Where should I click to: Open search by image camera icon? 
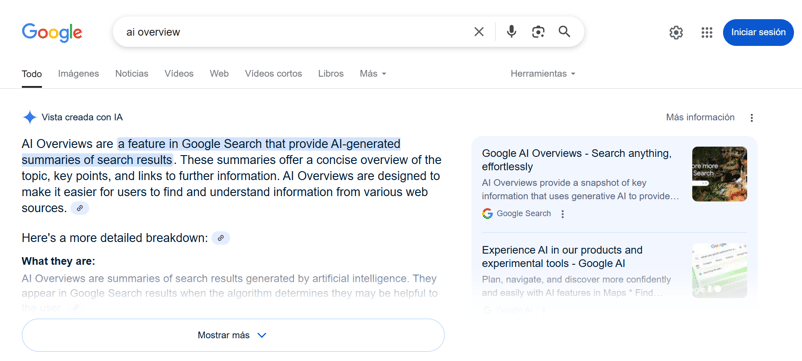coord(538,32)
